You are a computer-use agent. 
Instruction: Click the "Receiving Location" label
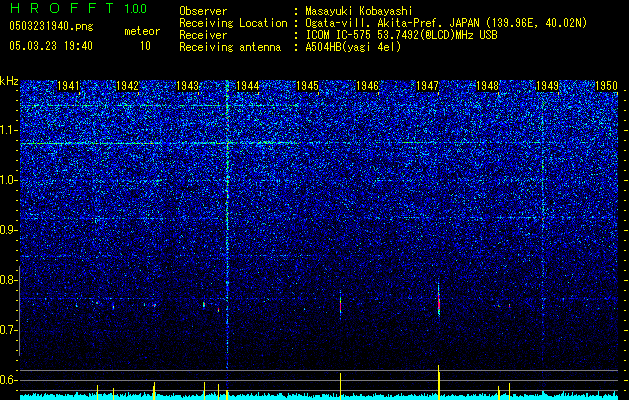tap(233, 23)
